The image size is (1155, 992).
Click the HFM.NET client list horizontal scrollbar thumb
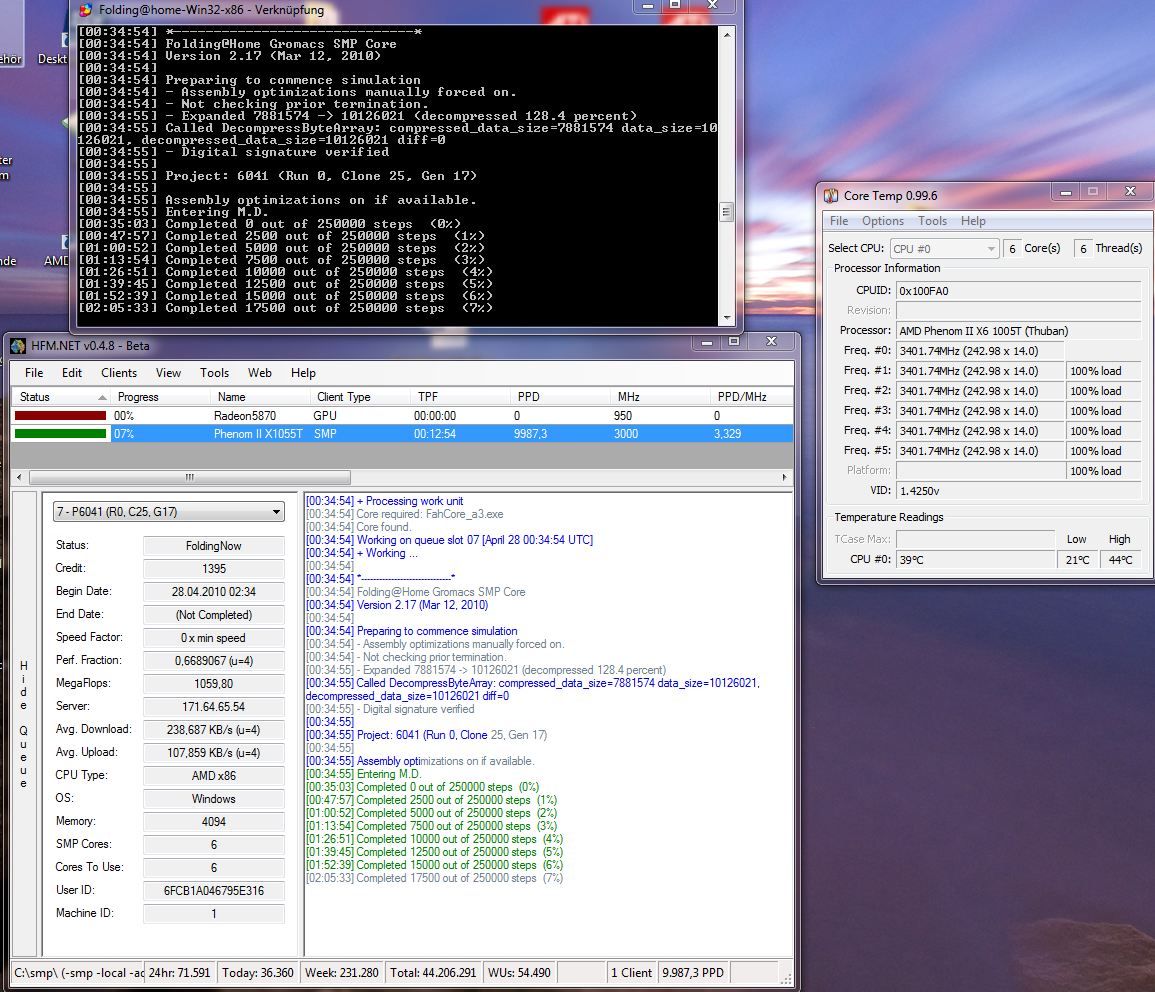coord(189,477)
